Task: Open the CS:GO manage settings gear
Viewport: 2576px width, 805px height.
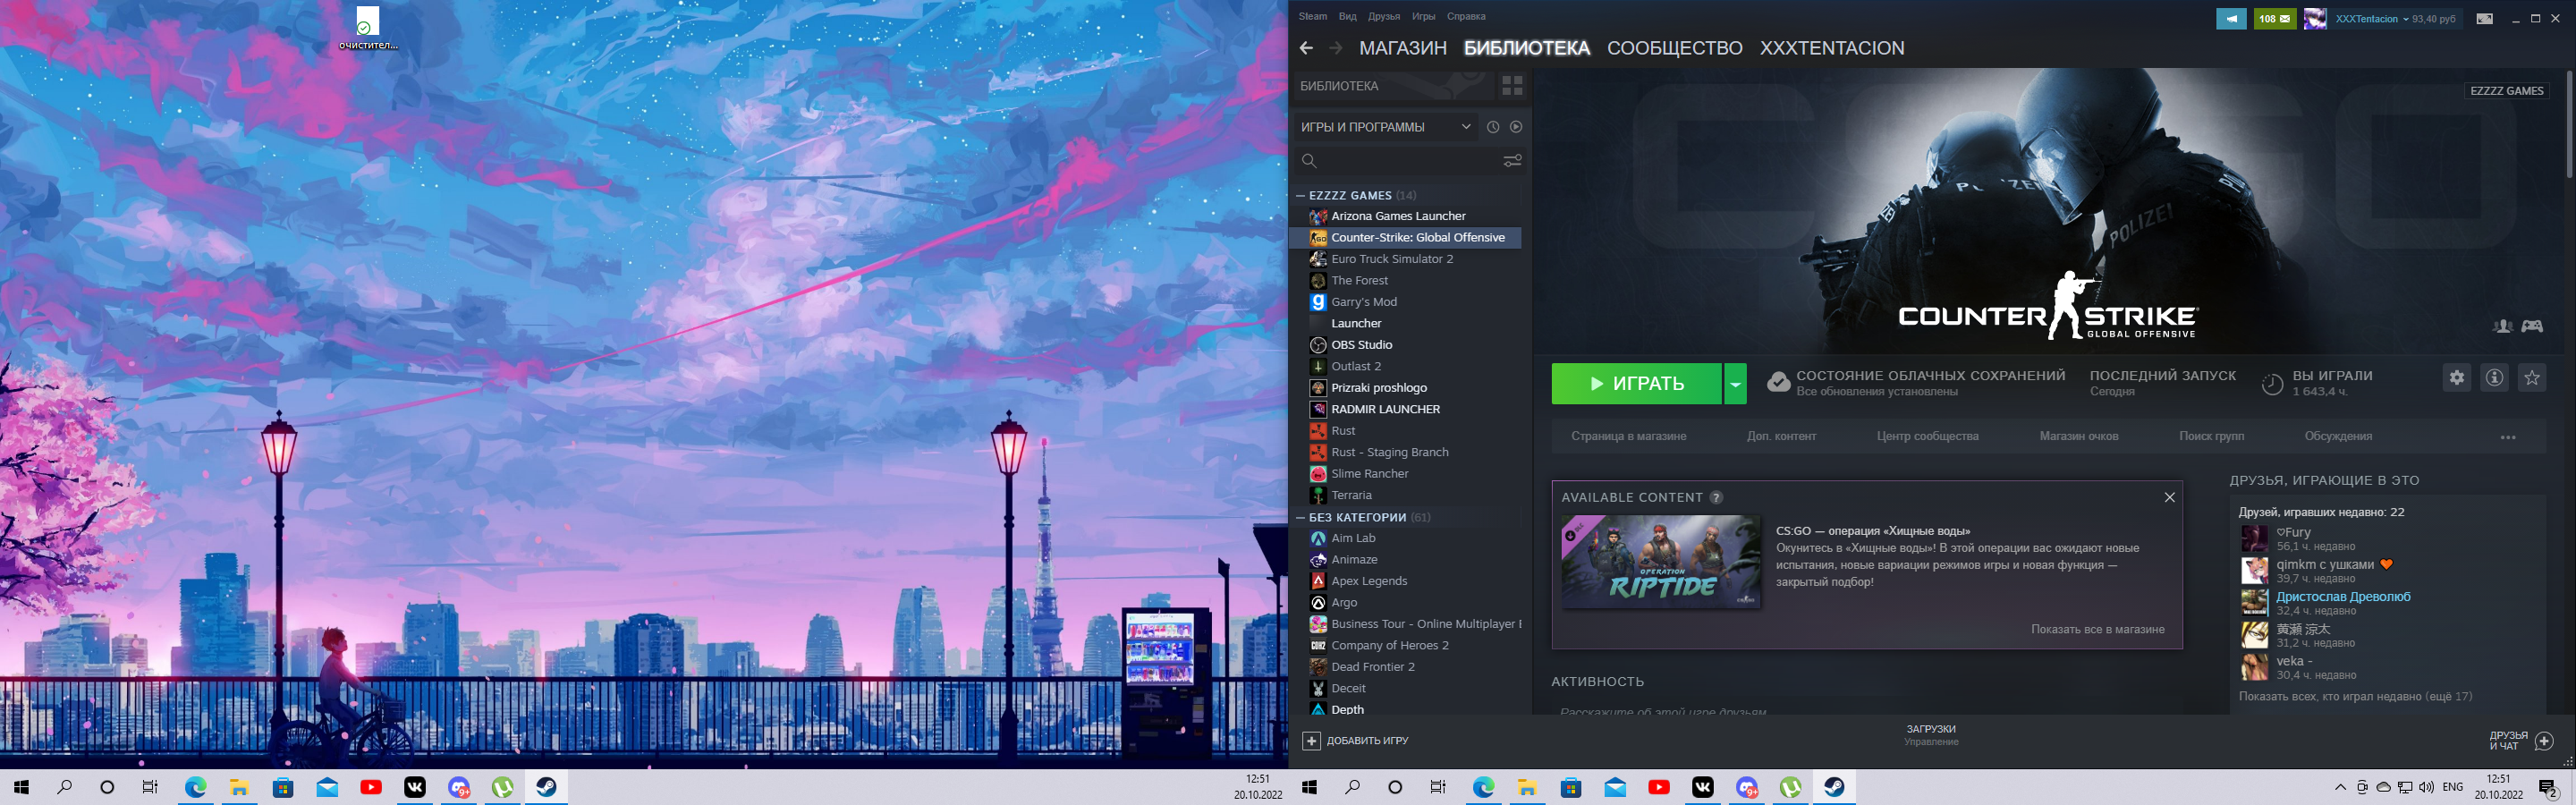Action: (2457, 378)
